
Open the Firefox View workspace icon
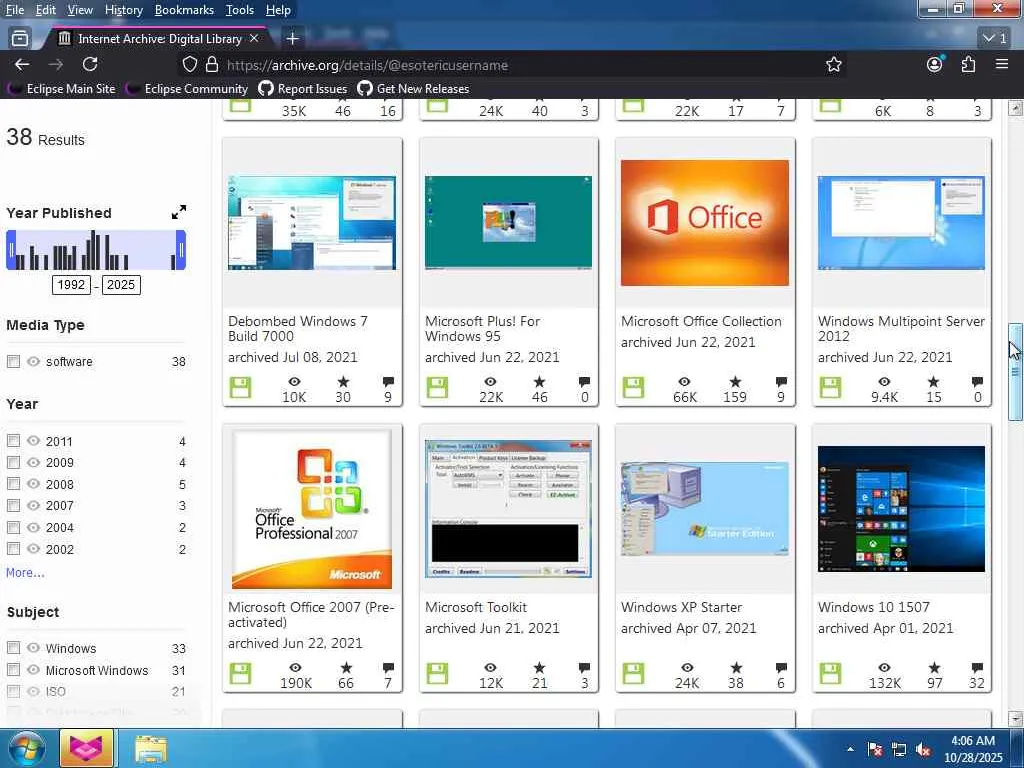click(x=20, y=39)
